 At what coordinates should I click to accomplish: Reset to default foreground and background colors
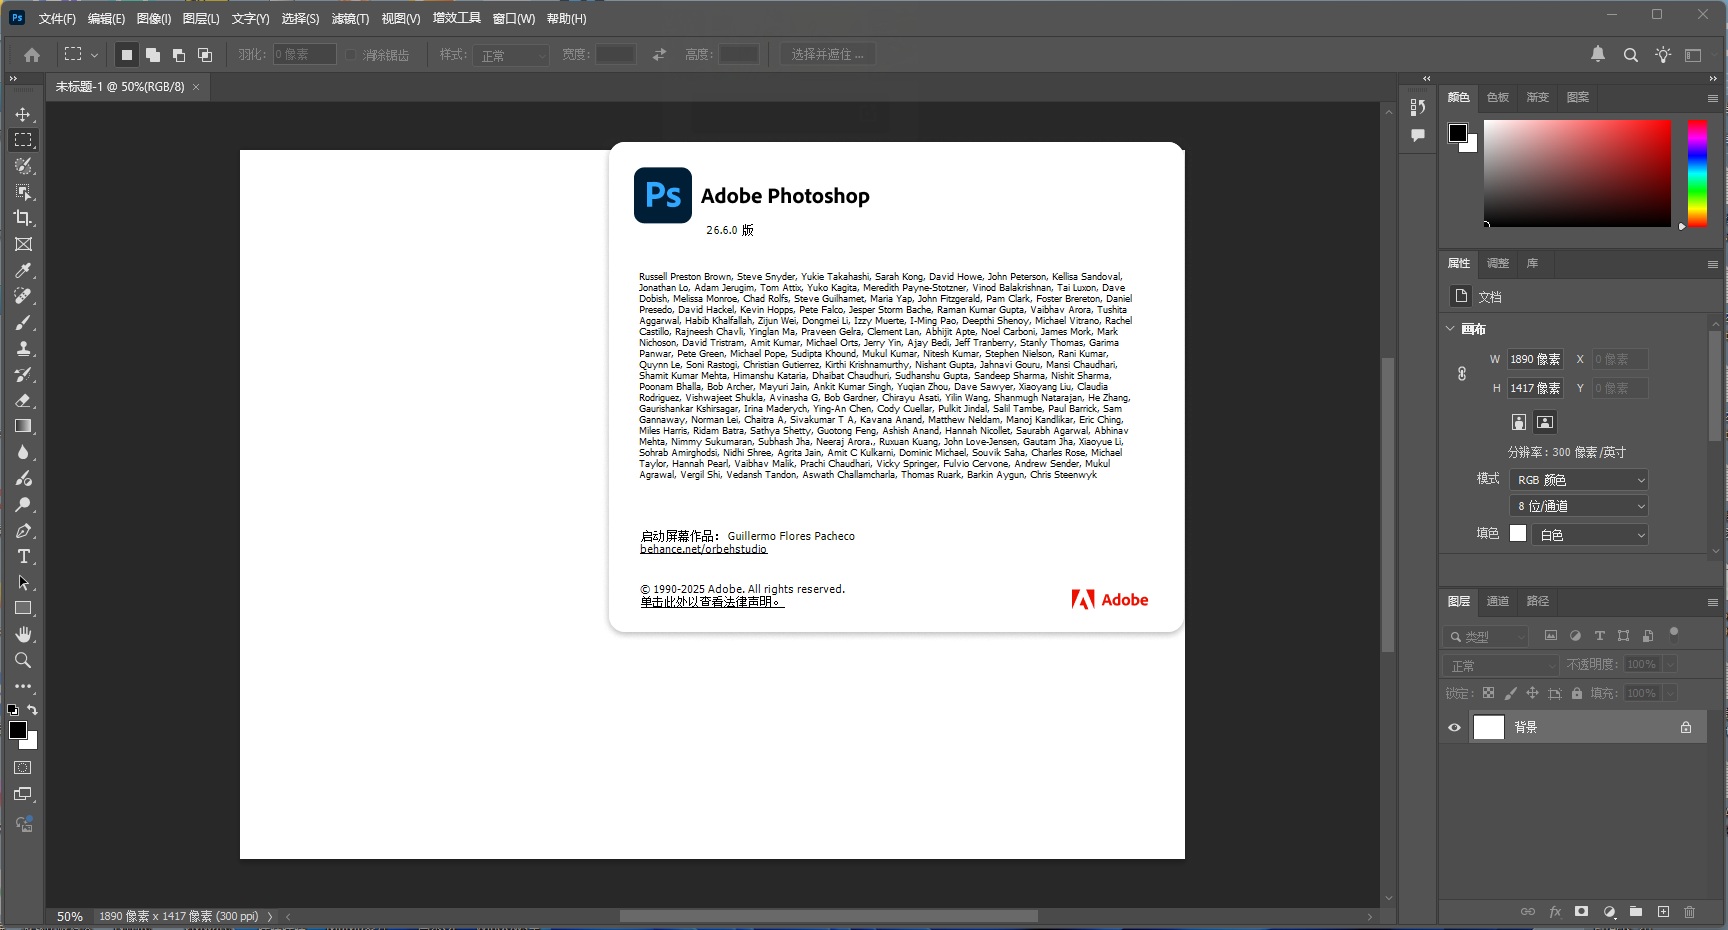click(12, 710)
